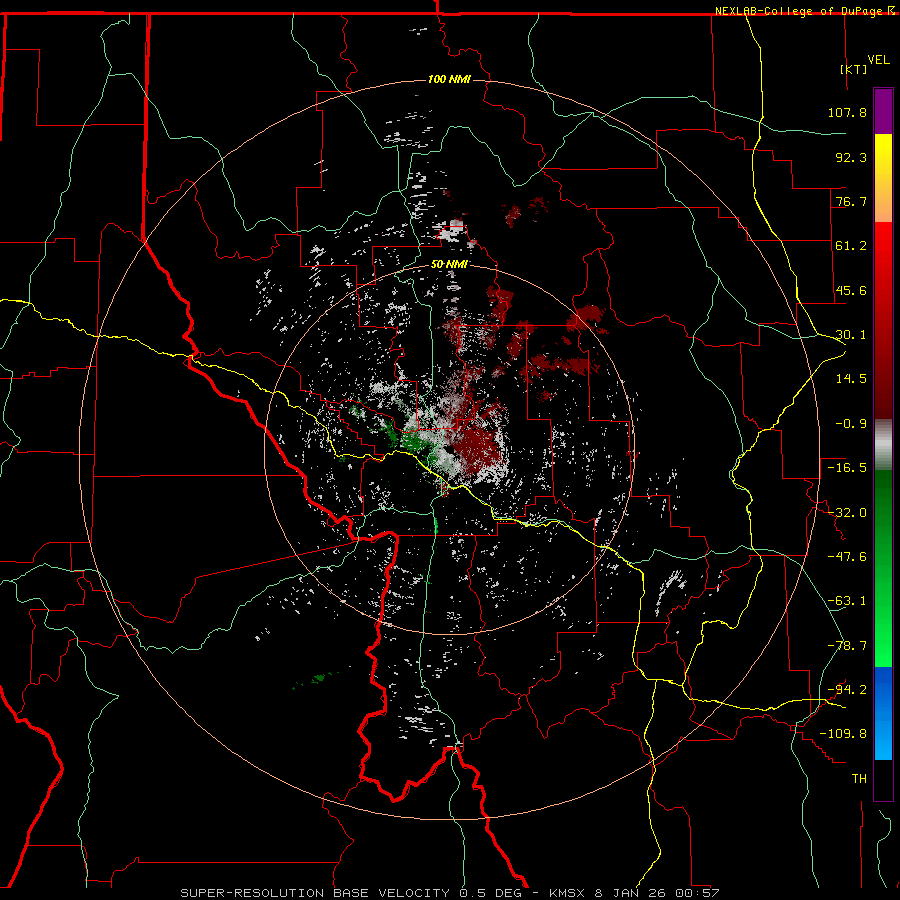
Task: Click the -78.7 velocity scale value
Action: pos(847,646)
